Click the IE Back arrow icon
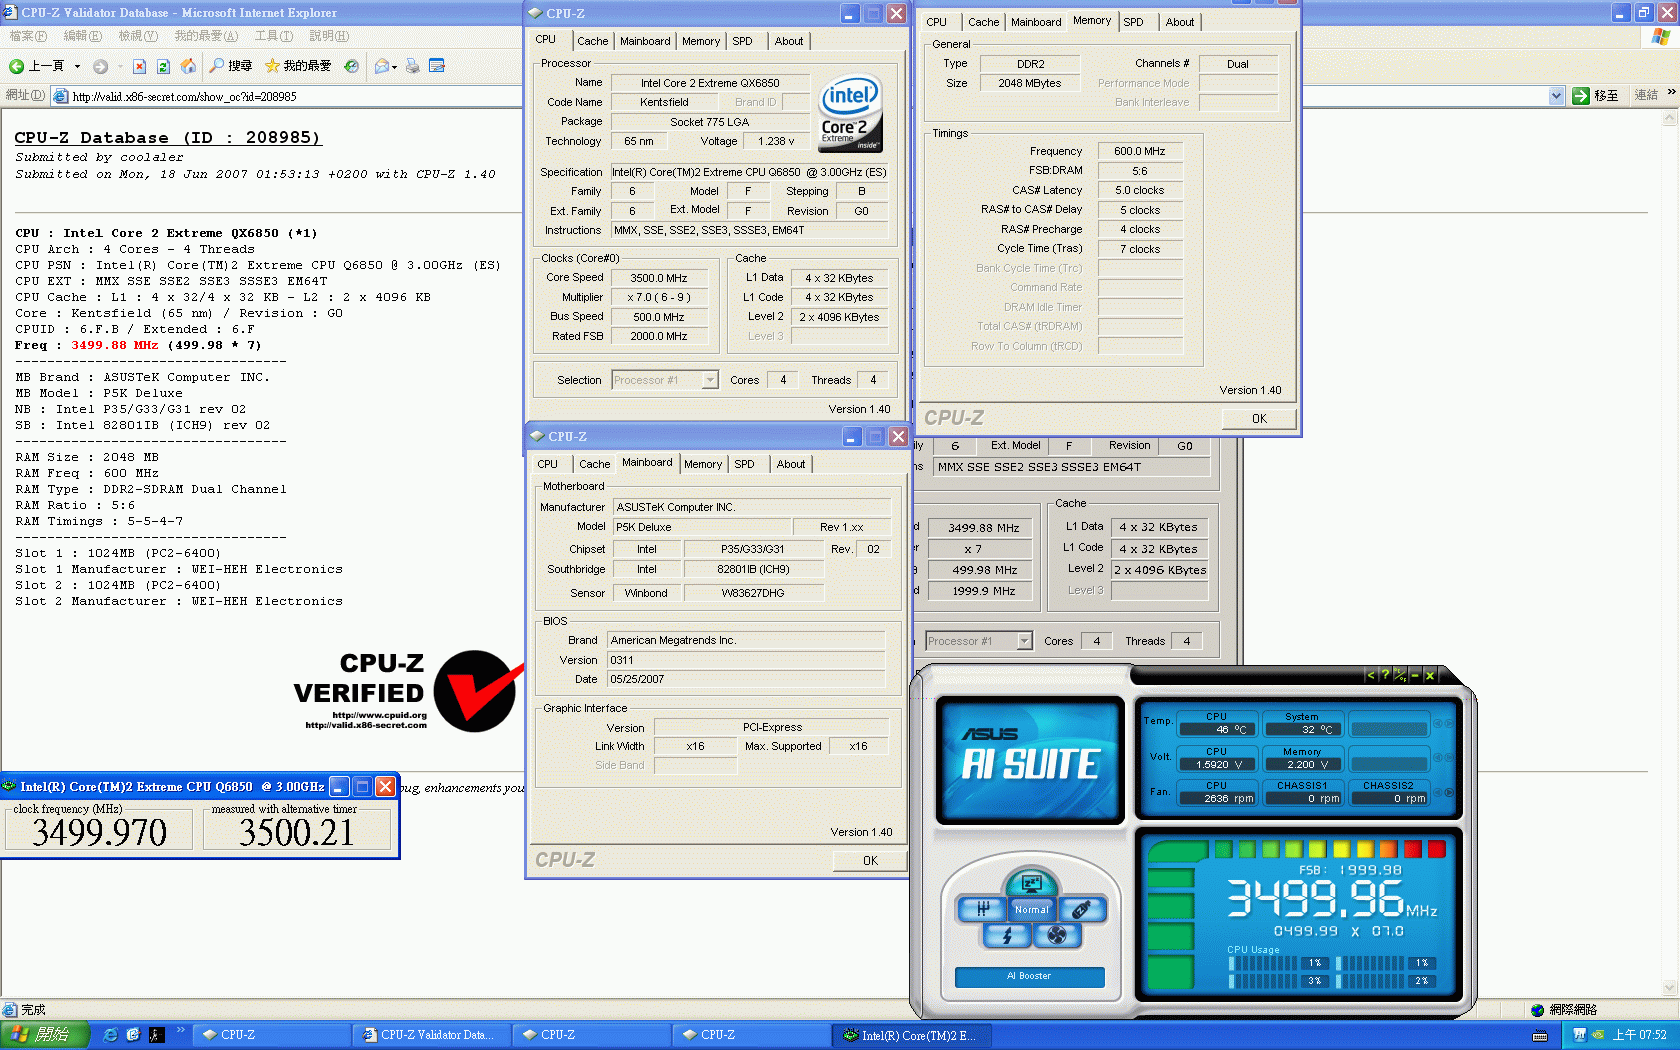Screen dimensions: 1680x1050 tap(16, 66)
